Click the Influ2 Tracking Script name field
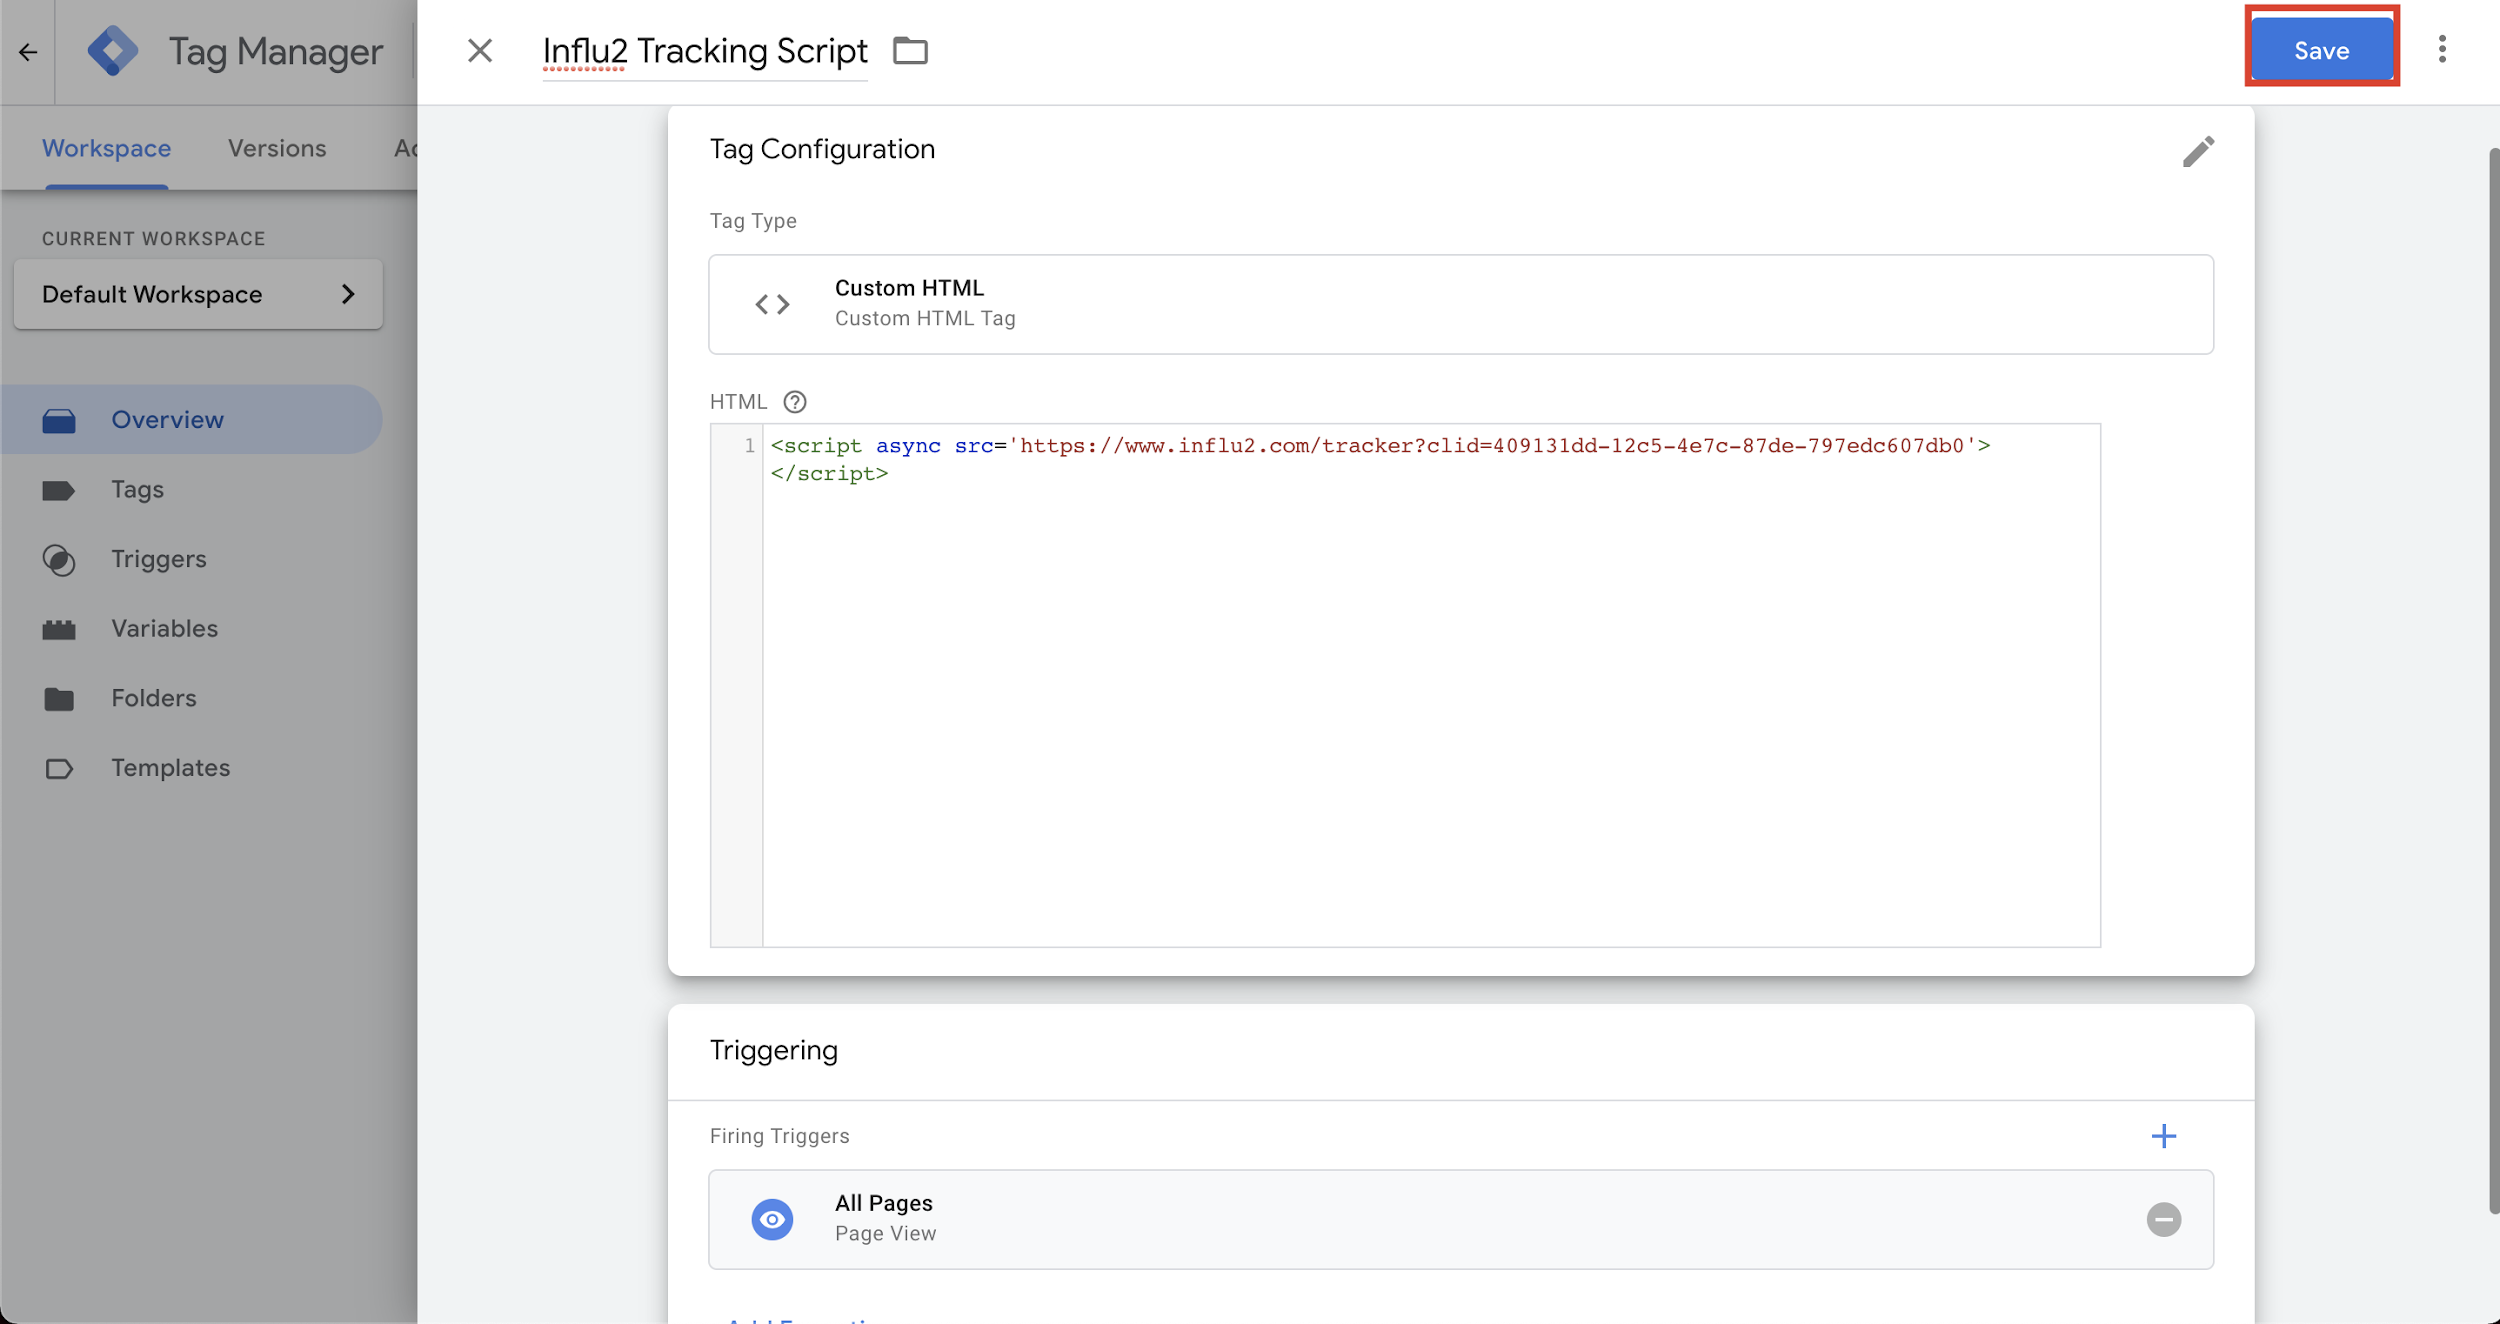 704,51
